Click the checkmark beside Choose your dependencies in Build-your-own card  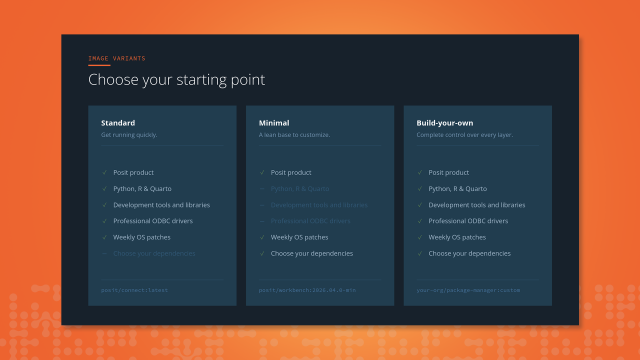(420, 253)
